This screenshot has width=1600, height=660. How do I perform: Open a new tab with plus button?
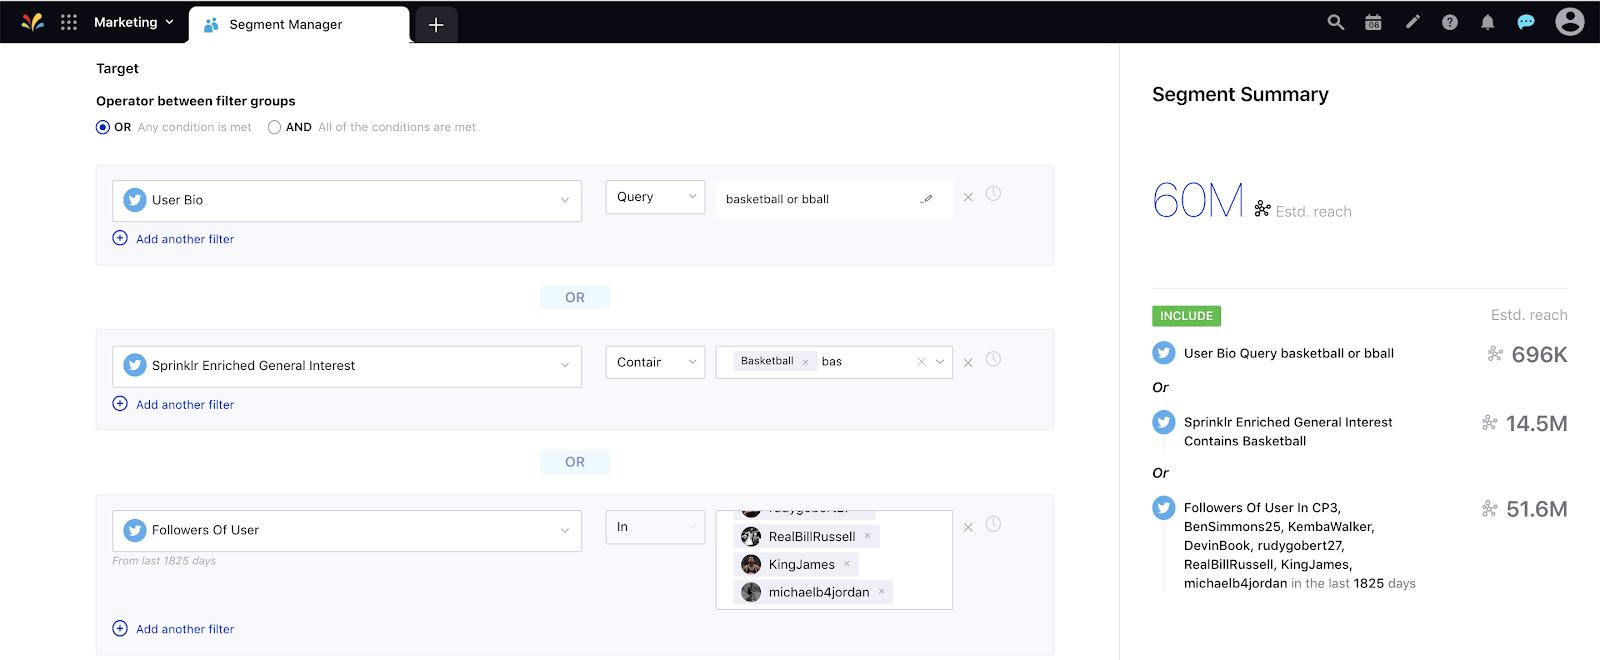tap(436, 25)
